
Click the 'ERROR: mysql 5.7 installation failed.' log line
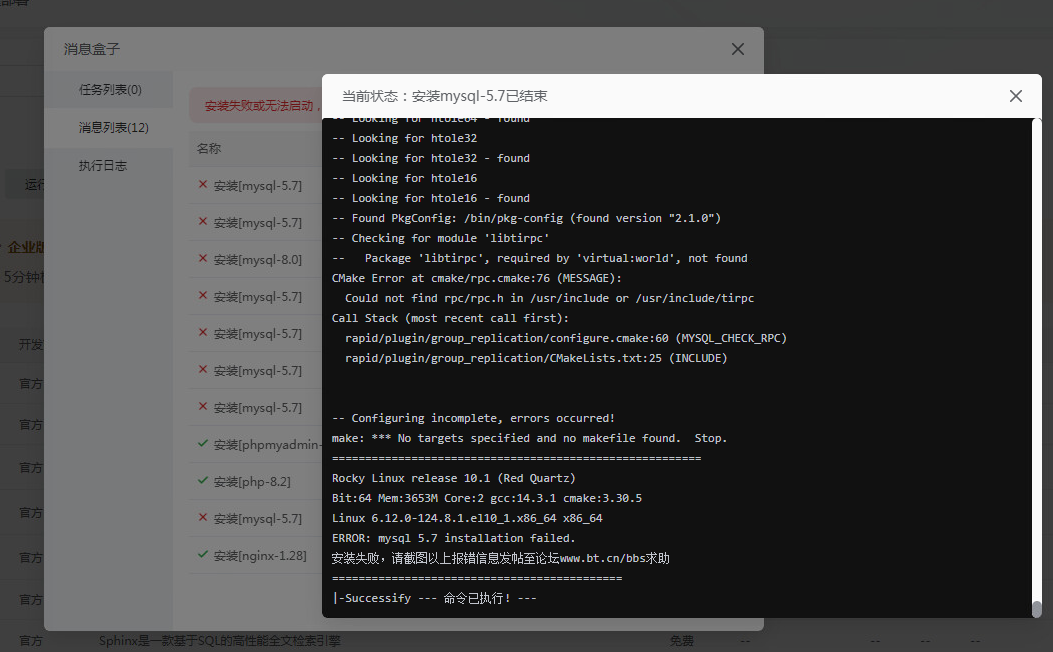coord(453,538)
